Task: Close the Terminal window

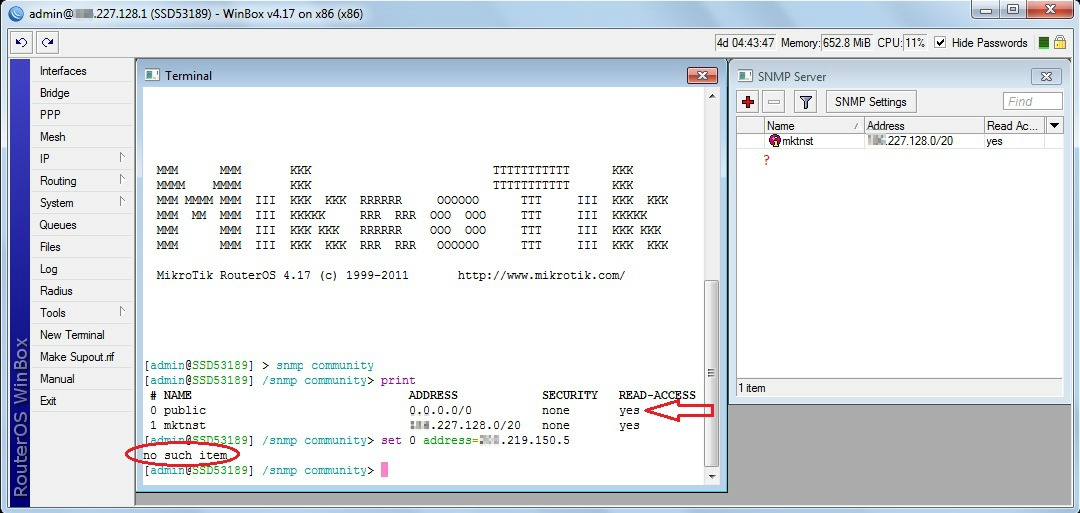Action: pos(702,76)
